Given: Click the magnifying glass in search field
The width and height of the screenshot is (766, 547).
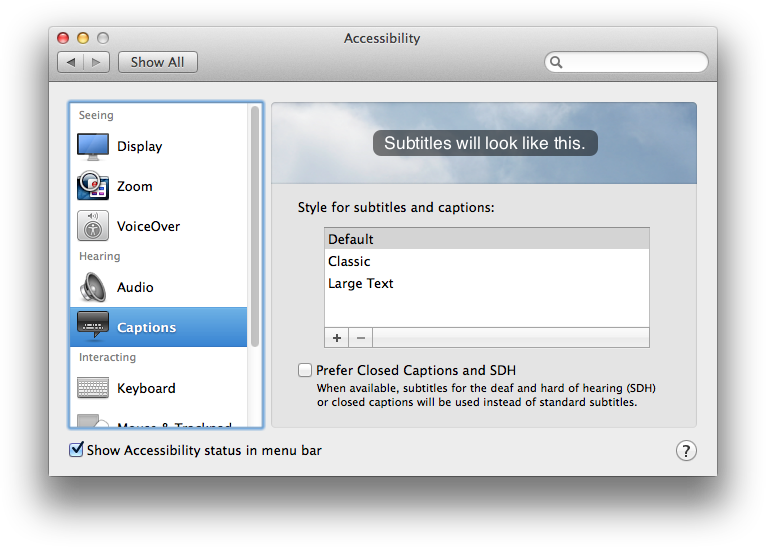Looking at the screenshot, I should click(557, 62).
